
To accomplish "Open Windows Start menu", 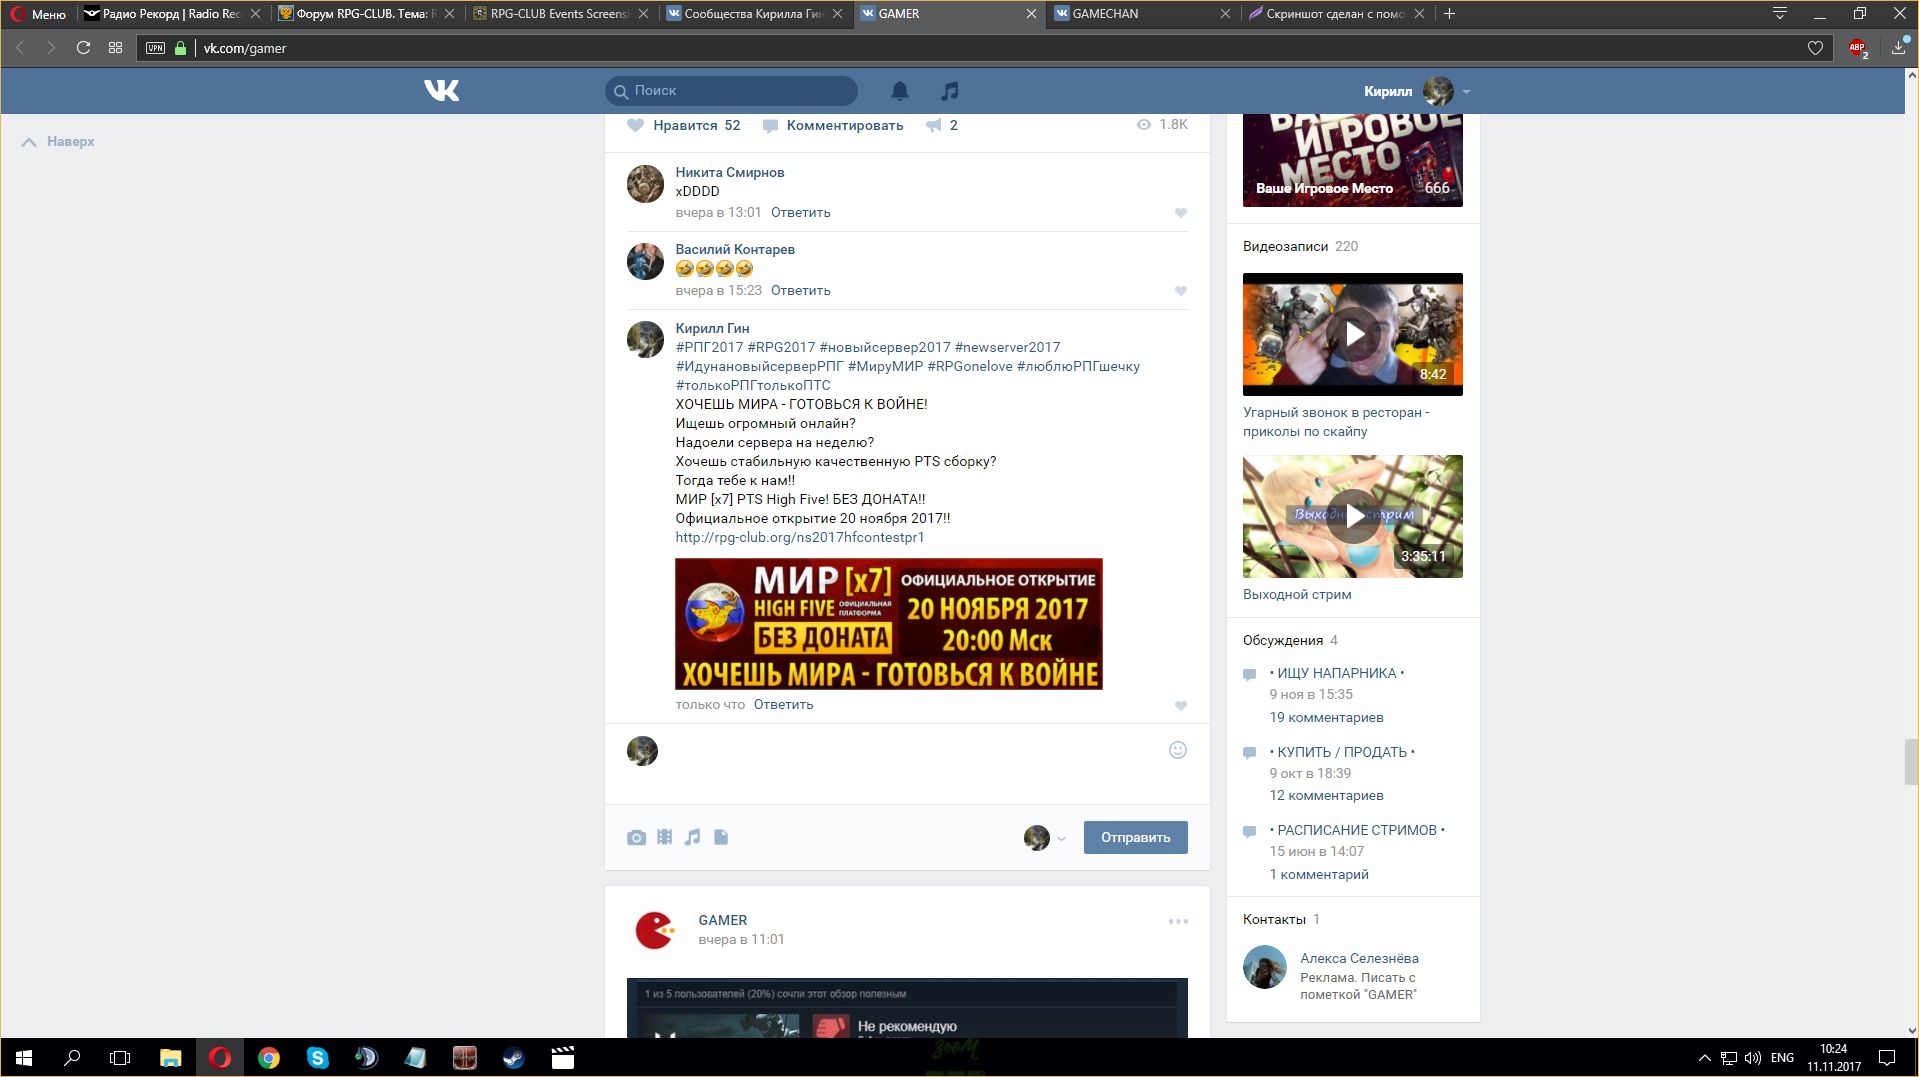I will coord(24,1058).
